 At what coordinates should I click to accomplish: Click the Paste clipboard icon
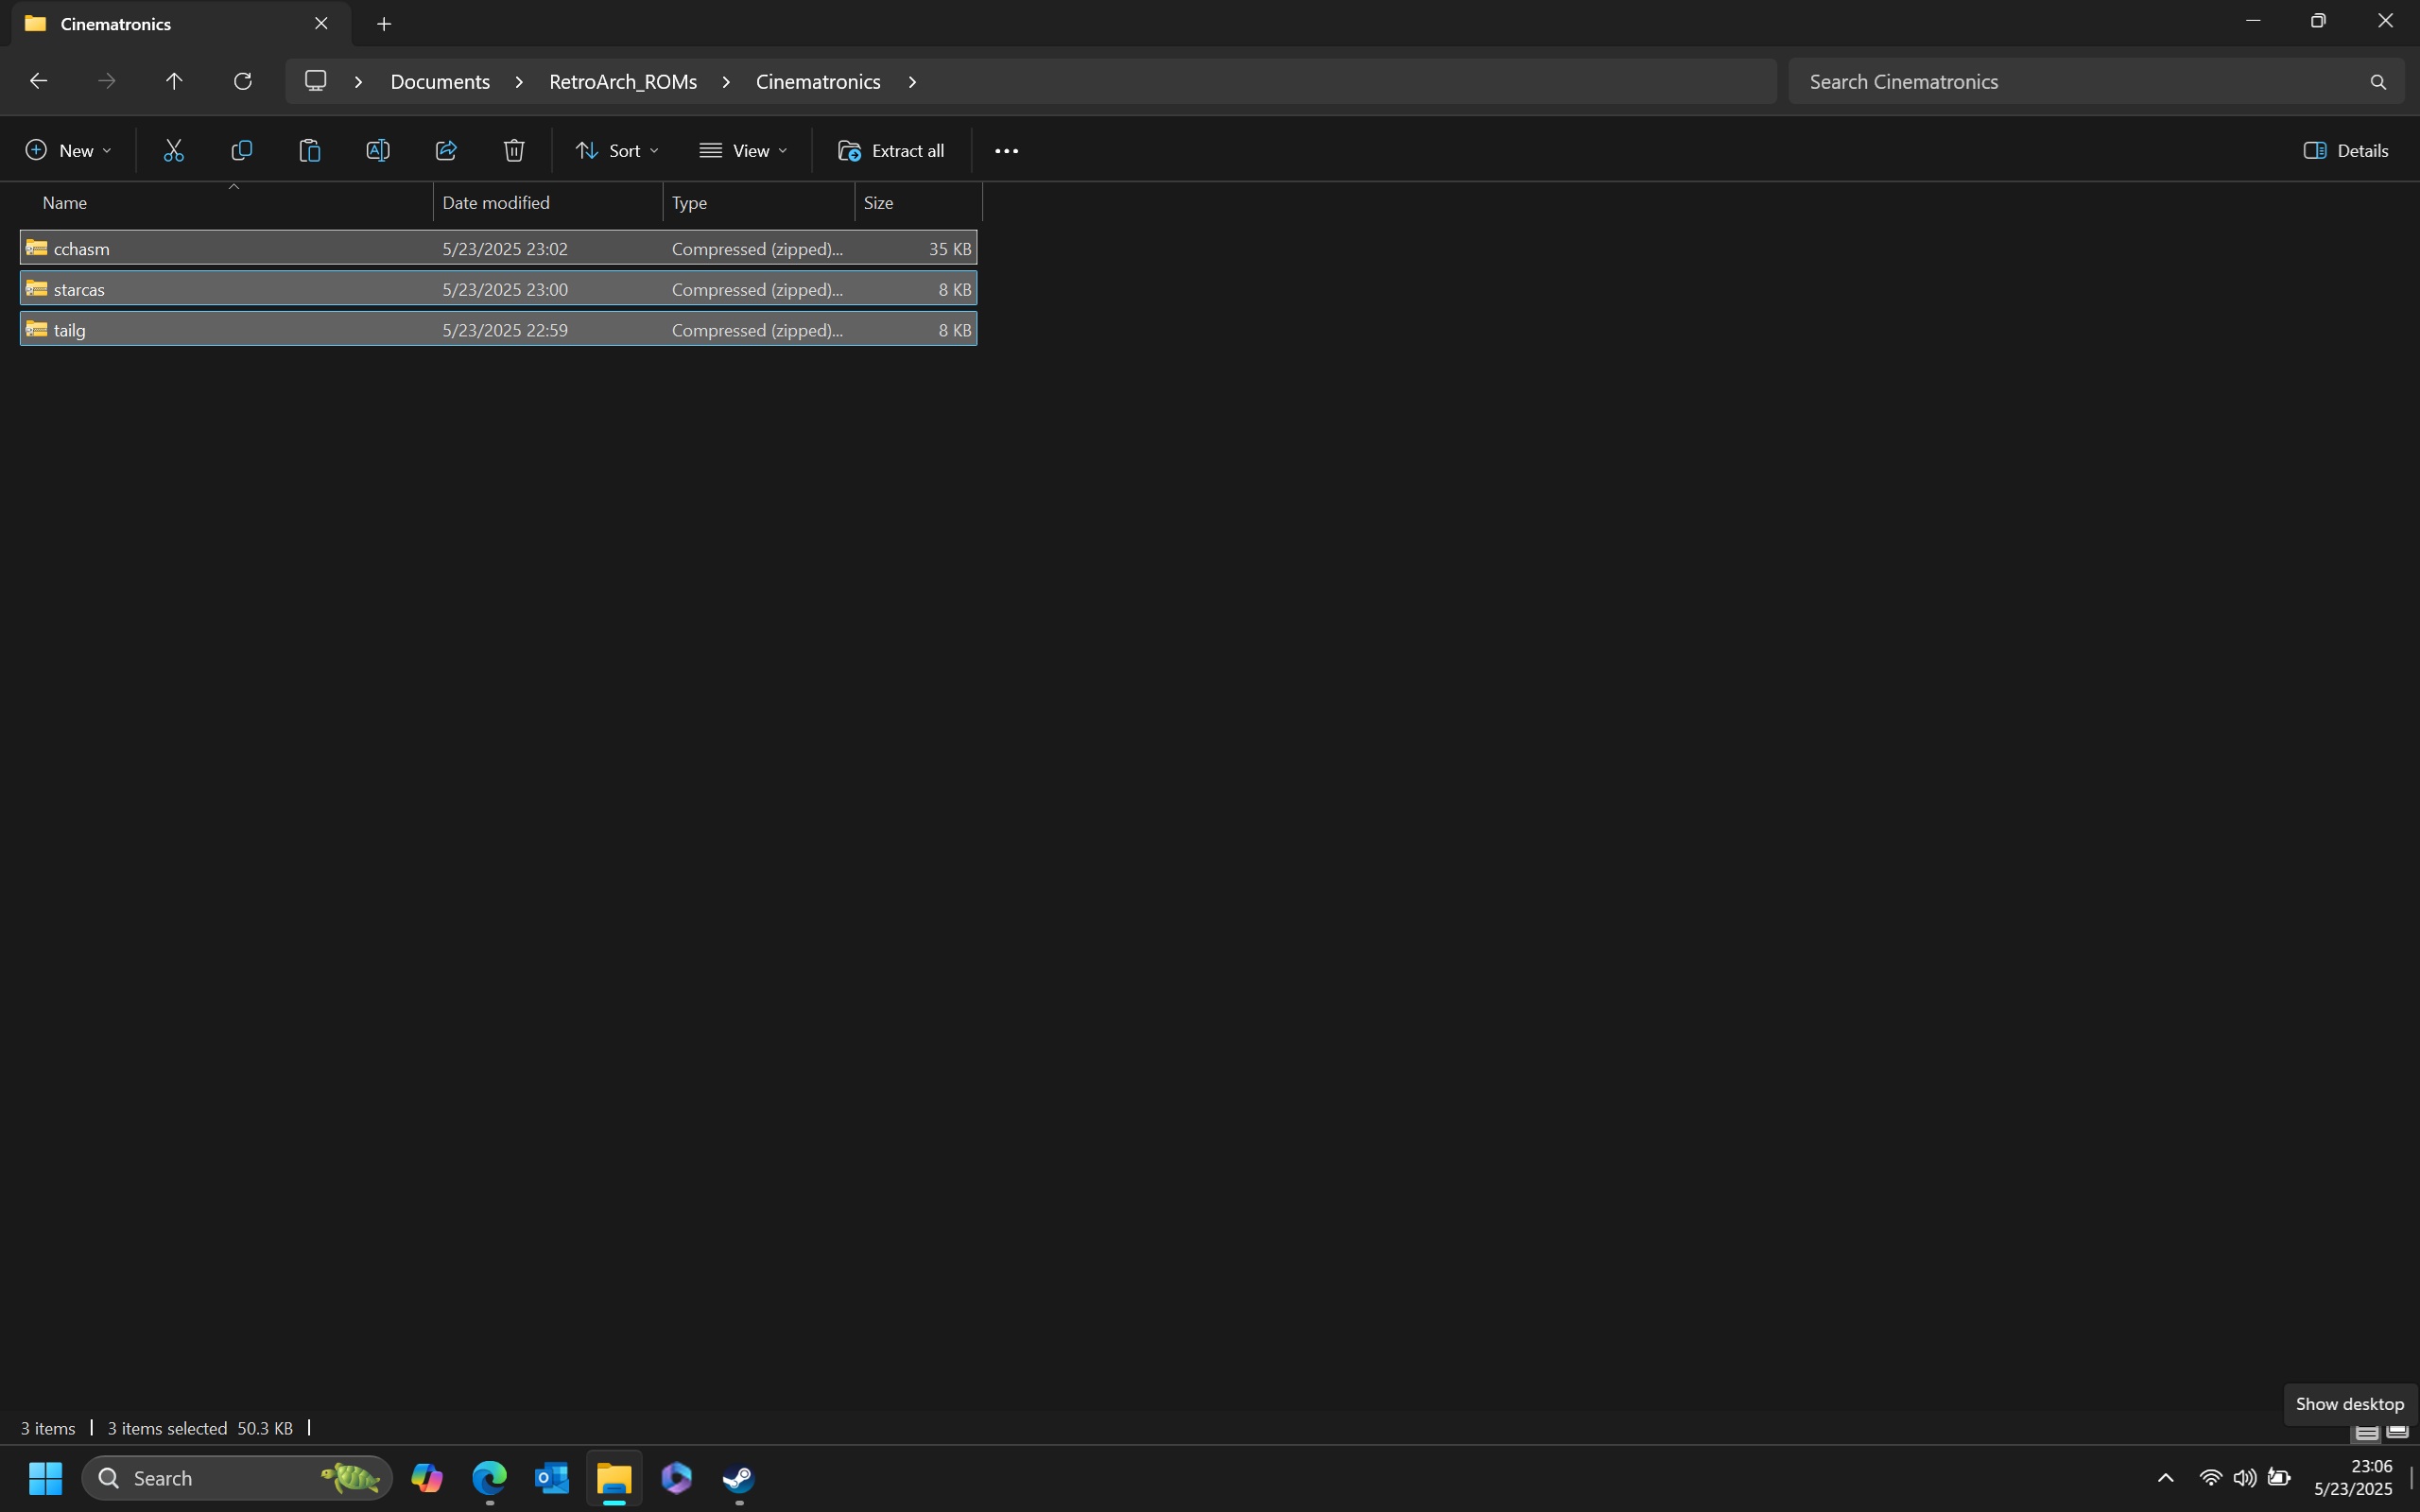pyautogui.click(x=309, y=151)
